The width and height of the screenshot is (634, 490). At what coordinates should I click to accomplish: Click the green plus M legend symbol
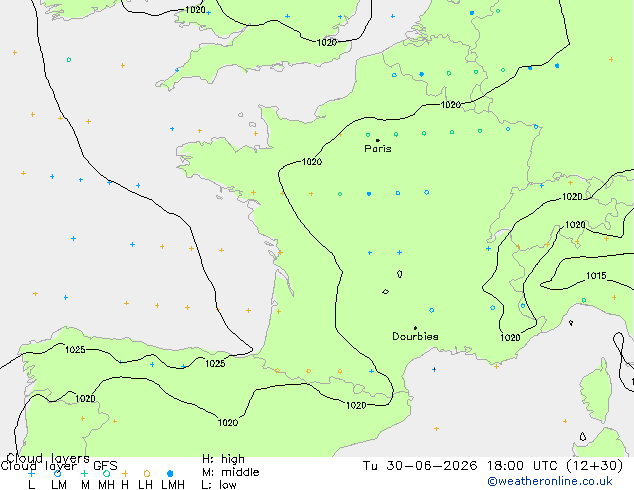85,473
